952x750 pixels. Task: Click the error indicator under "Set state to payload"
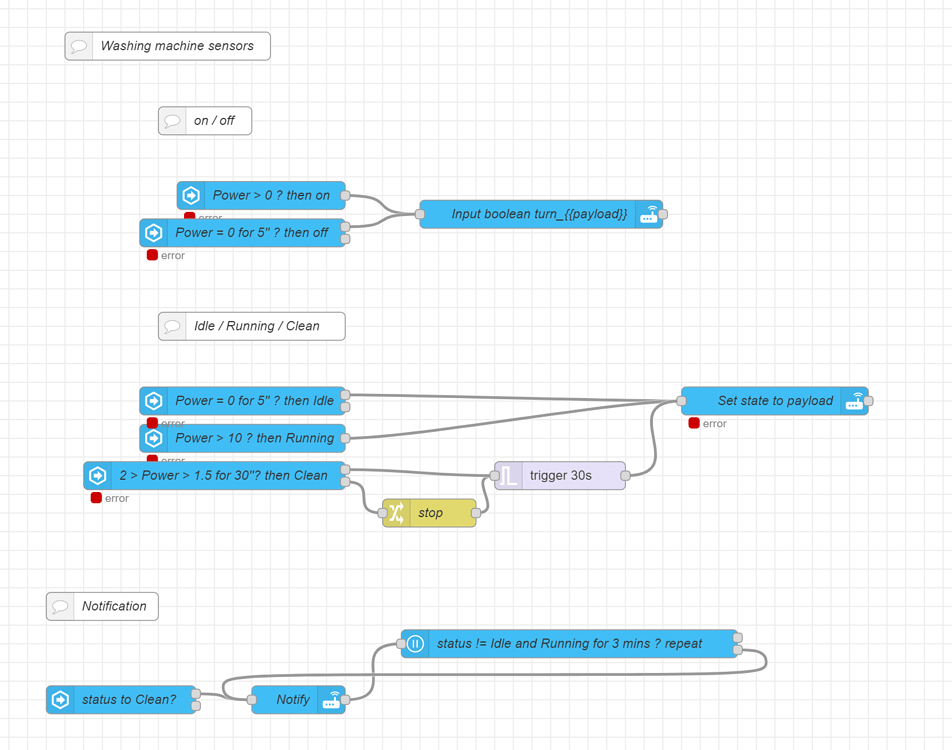click(693, 423)
